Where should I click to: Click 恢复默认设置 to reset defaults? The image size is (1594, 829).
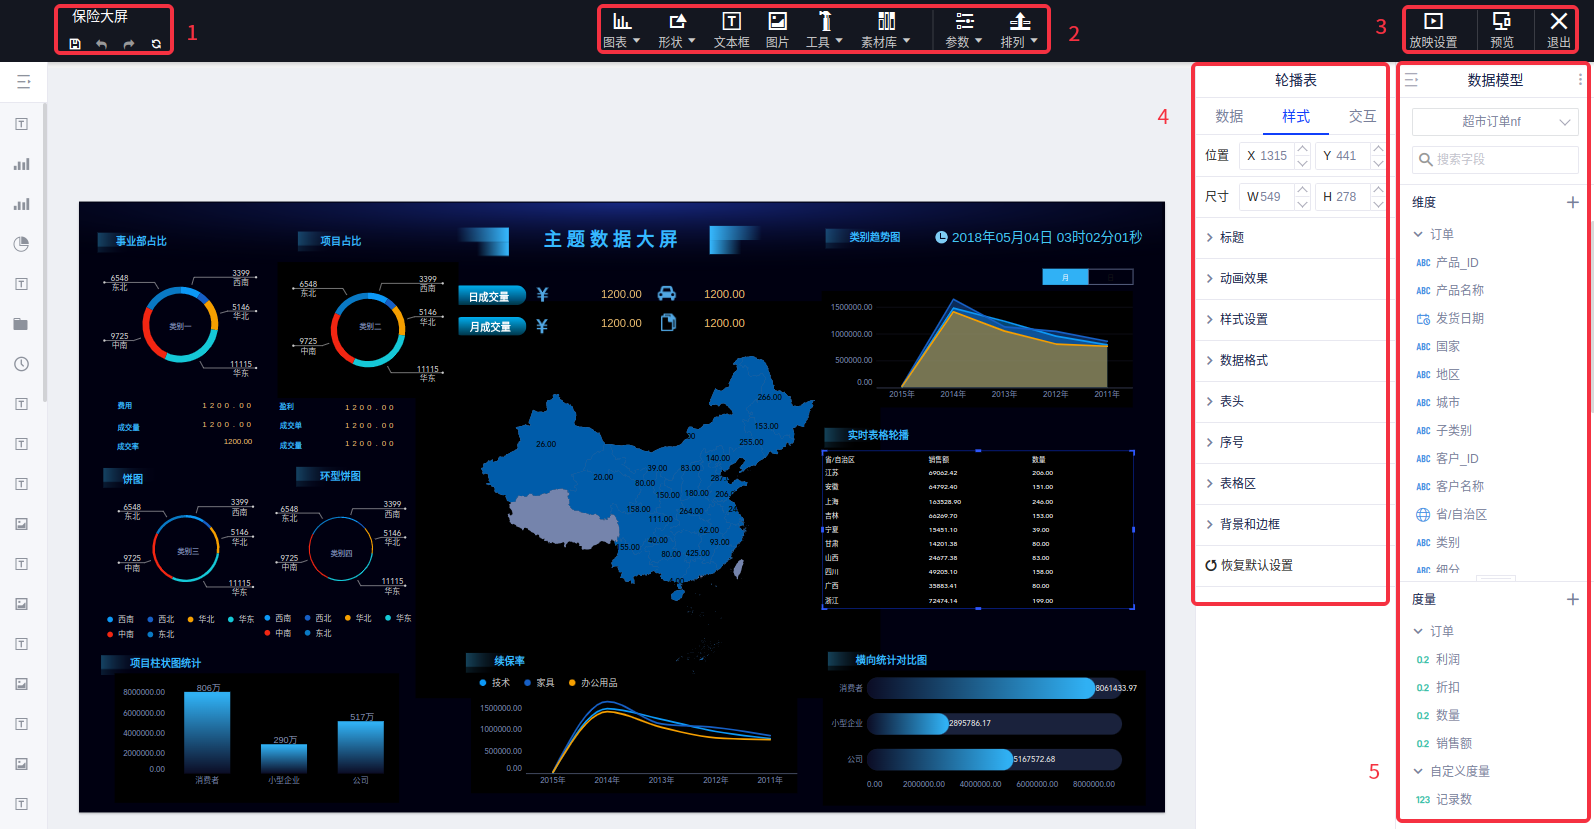click(1249, 565)
